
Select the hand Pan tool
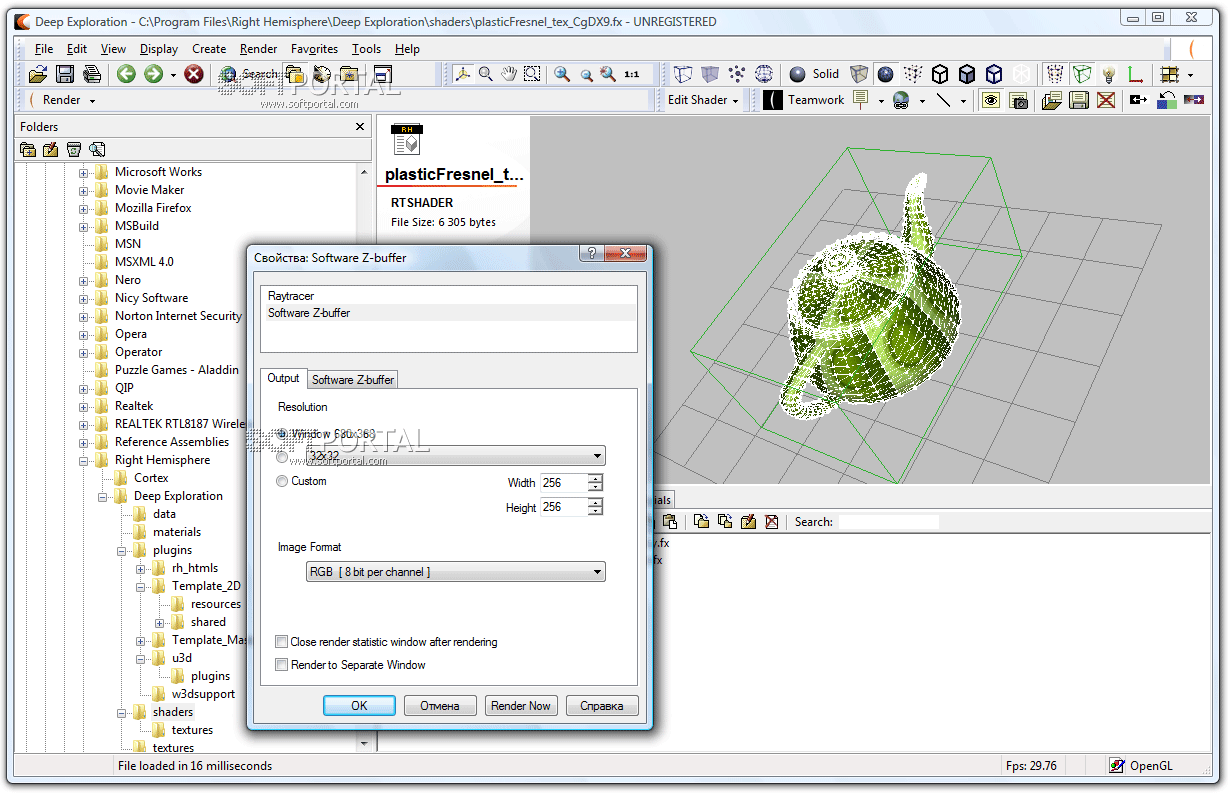pos(509,74)
